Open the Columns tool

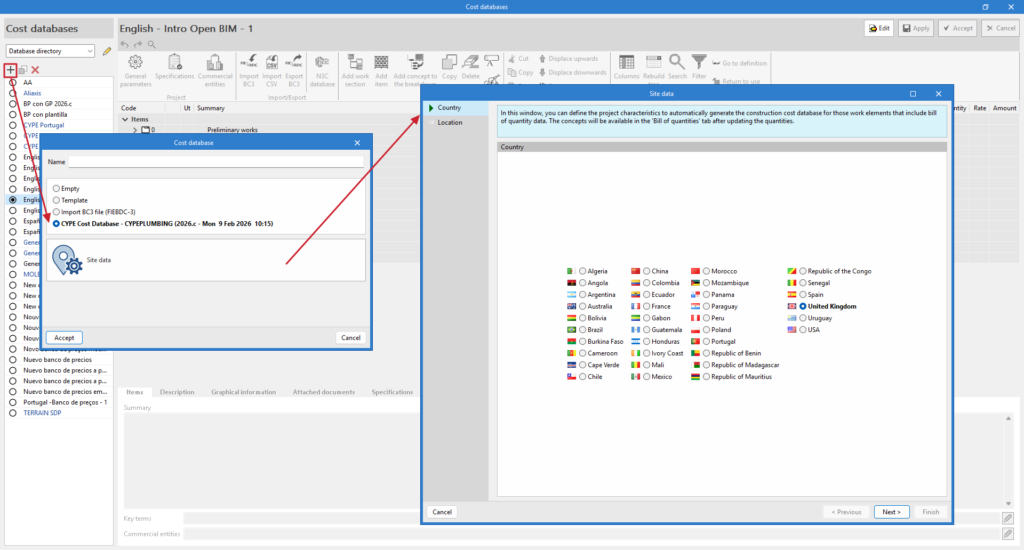pos(626,67)
